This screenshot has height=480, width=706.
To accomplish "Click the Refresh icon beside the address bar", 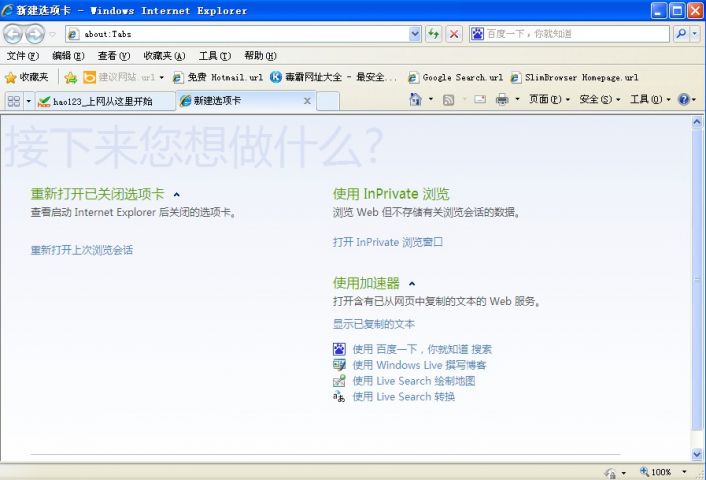I will point(434,34).
